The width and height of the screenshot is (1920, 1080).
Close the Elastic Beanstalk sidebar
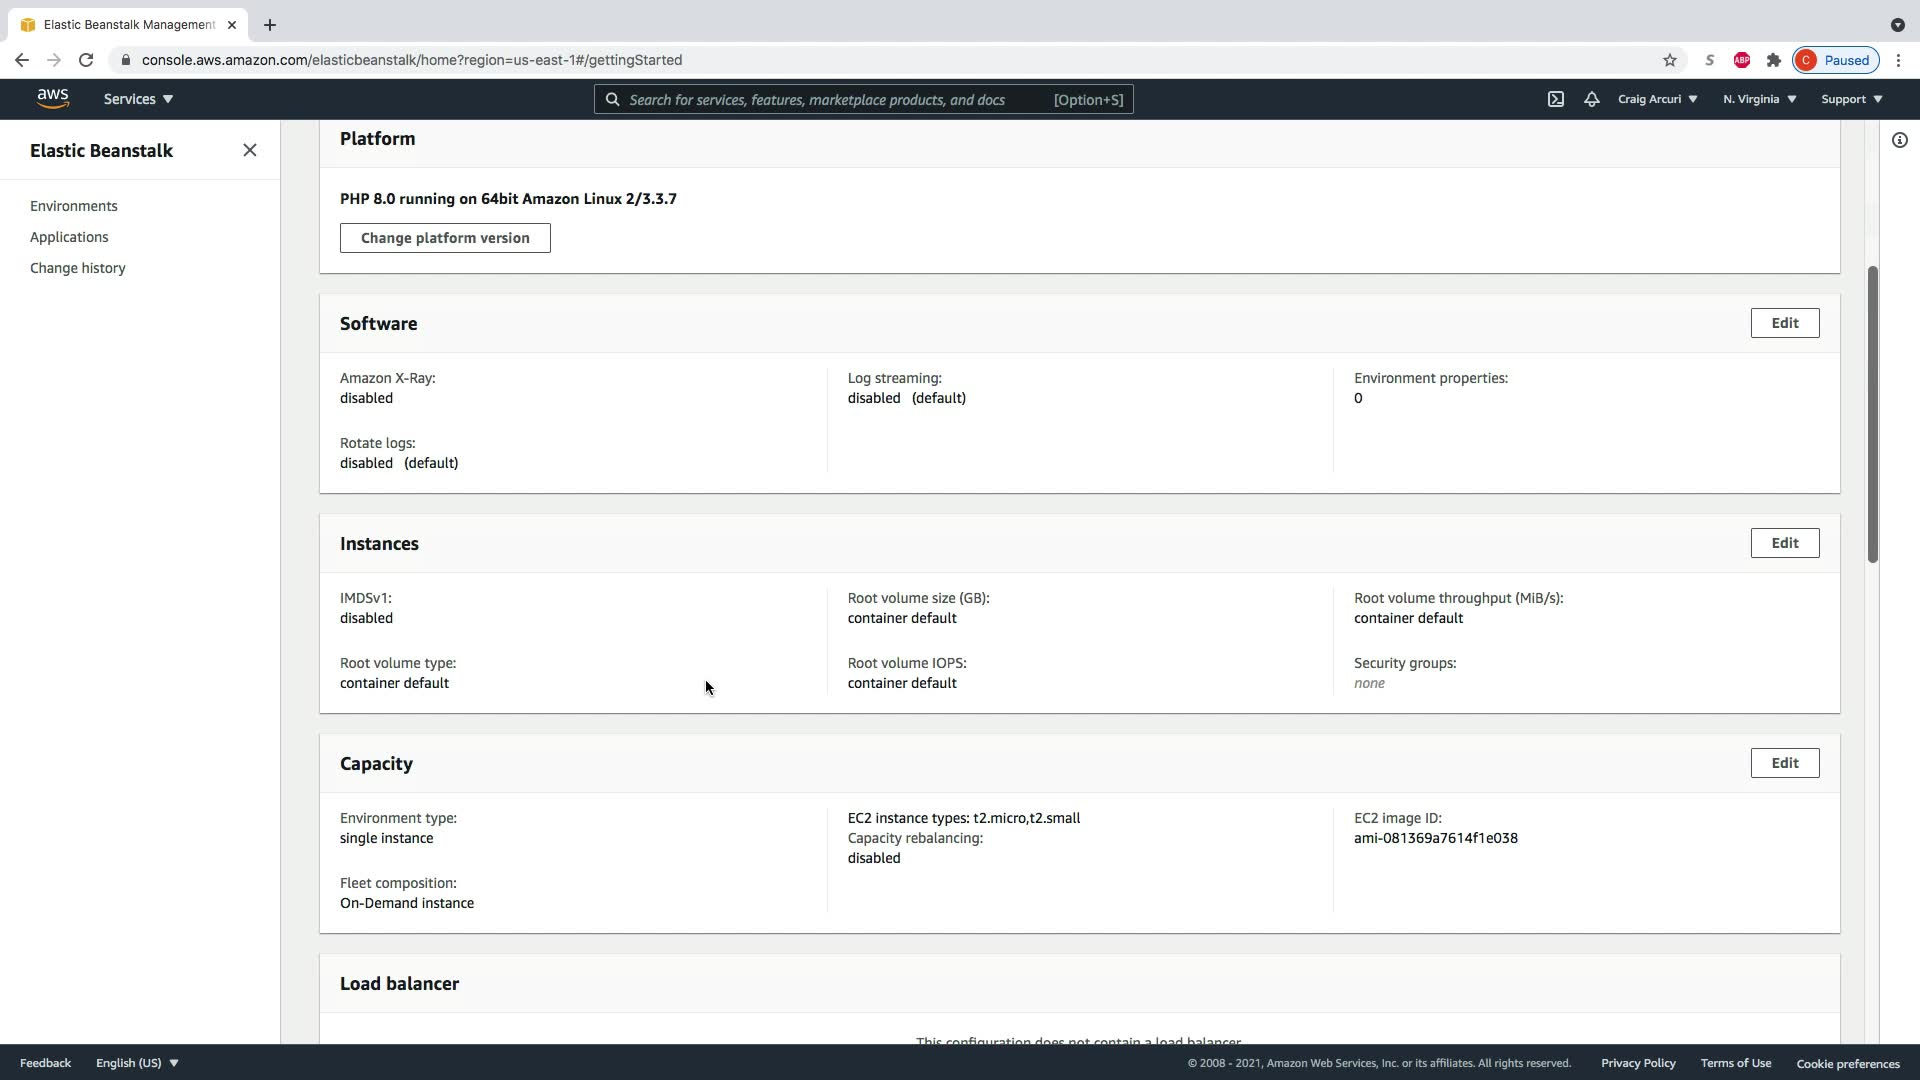click(250, 150)
